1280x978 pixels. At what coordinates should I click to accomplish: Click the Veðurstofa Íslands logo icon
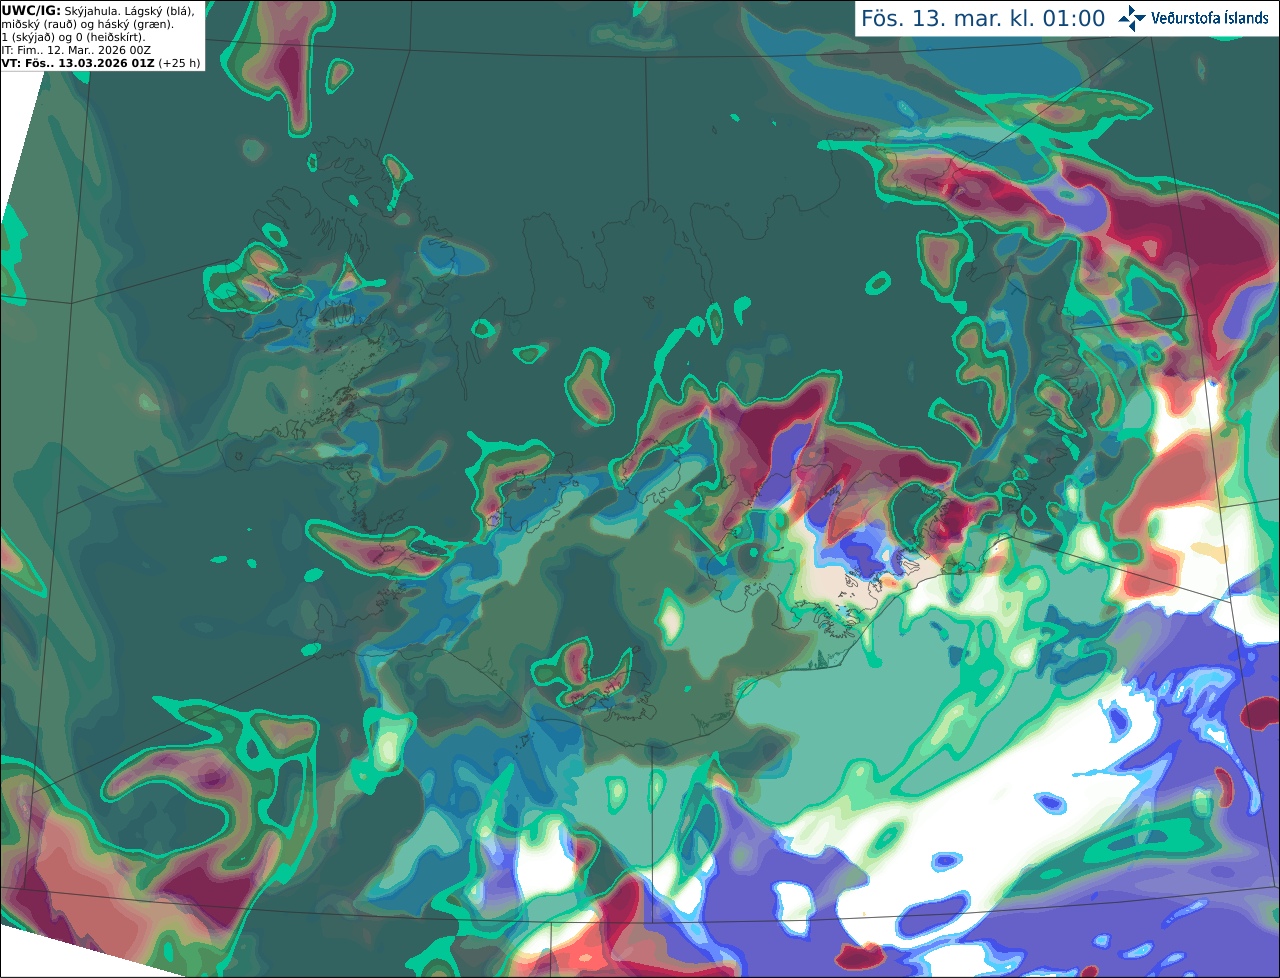click(1132, 18)
